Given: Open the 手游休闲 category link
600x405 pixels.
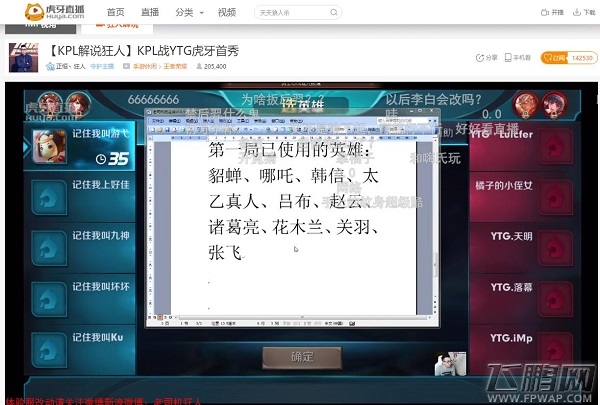Looking at the screenshot, I should (x=145, y=66).
